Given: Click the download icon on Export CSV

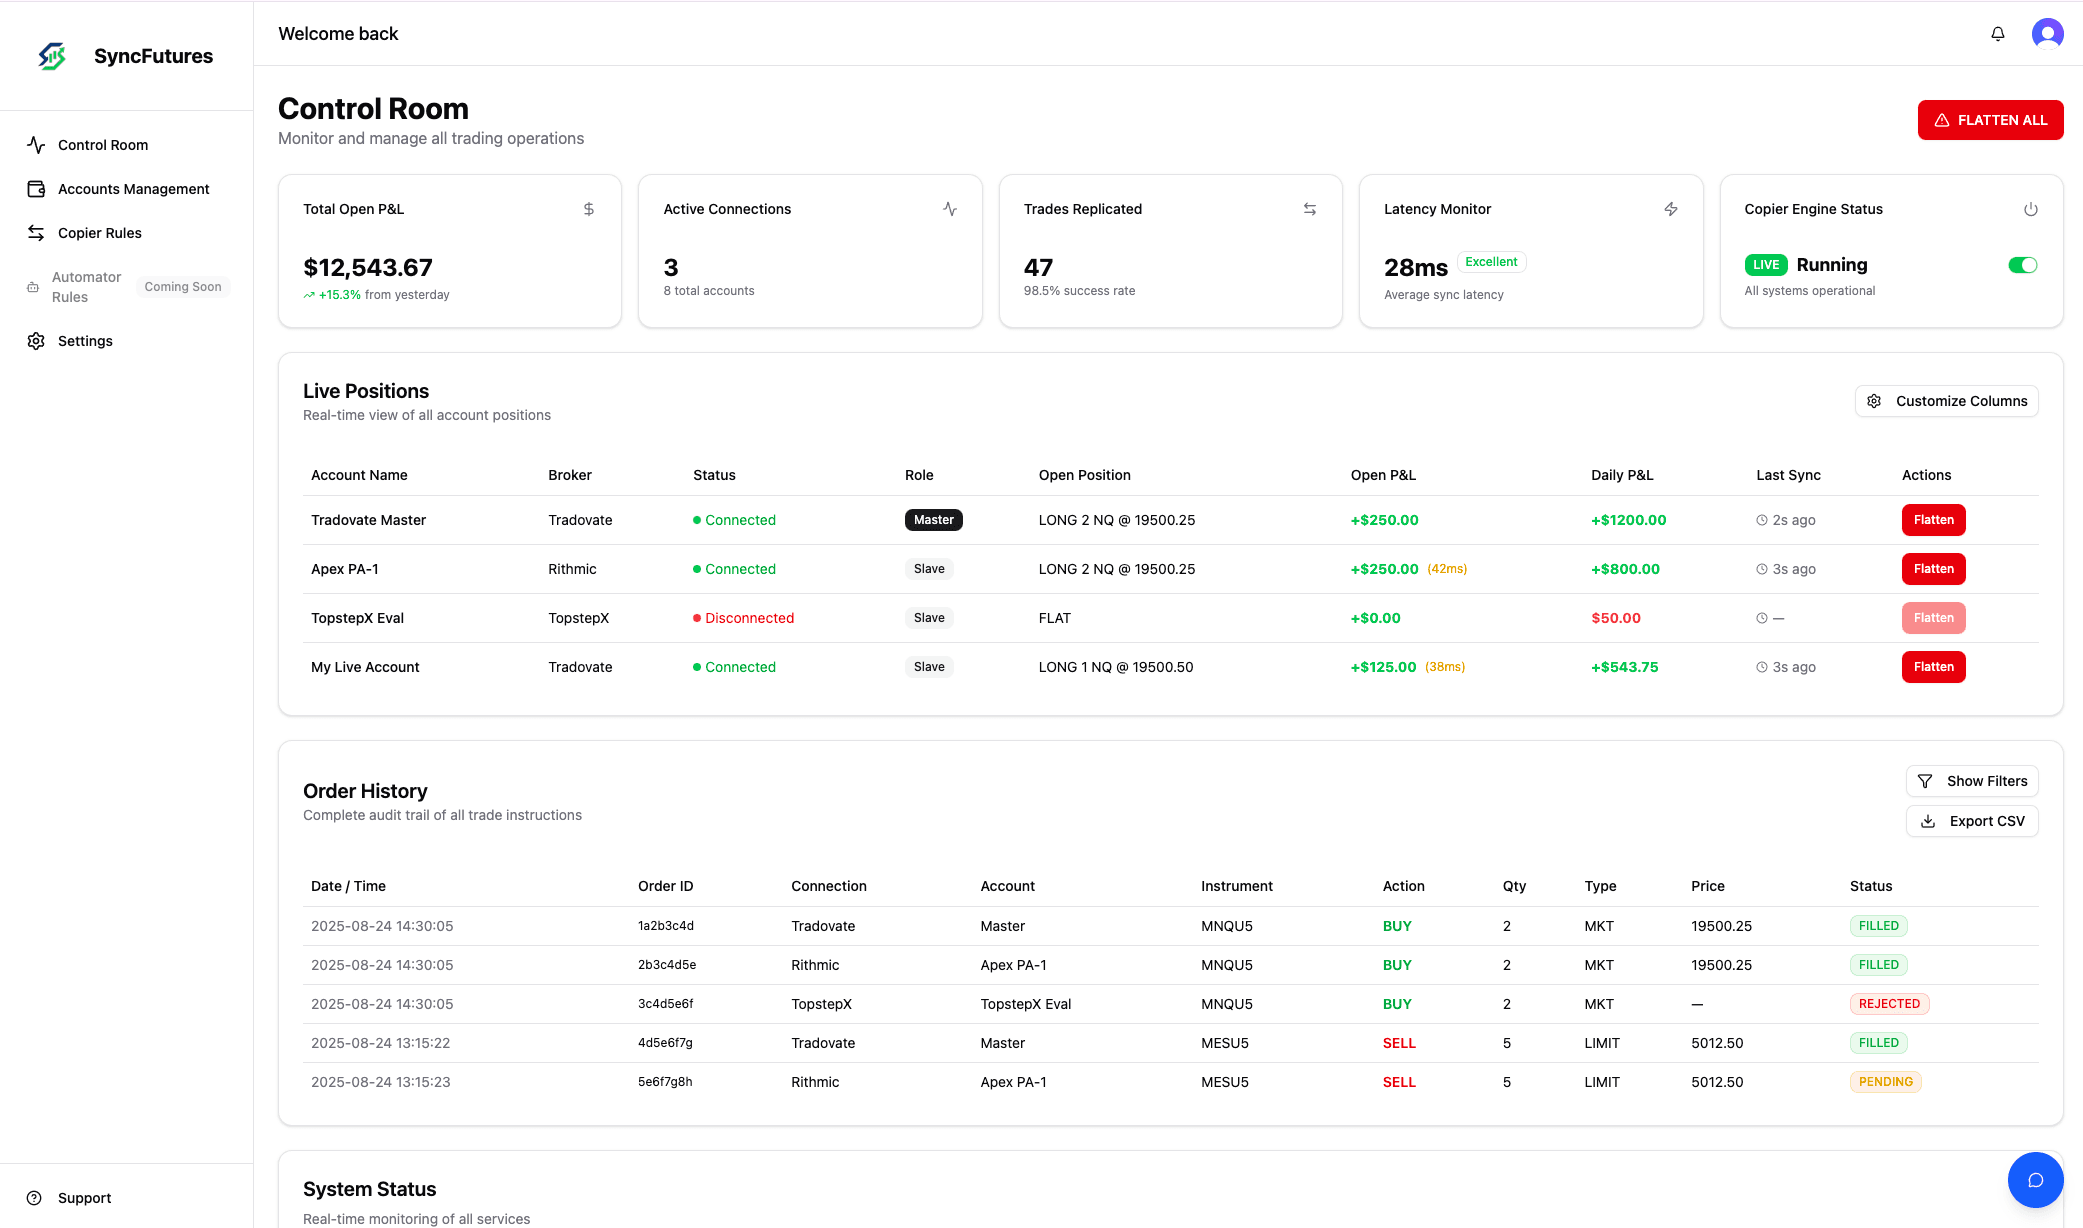Looking at the screenshot, I should click(1928, 821).
